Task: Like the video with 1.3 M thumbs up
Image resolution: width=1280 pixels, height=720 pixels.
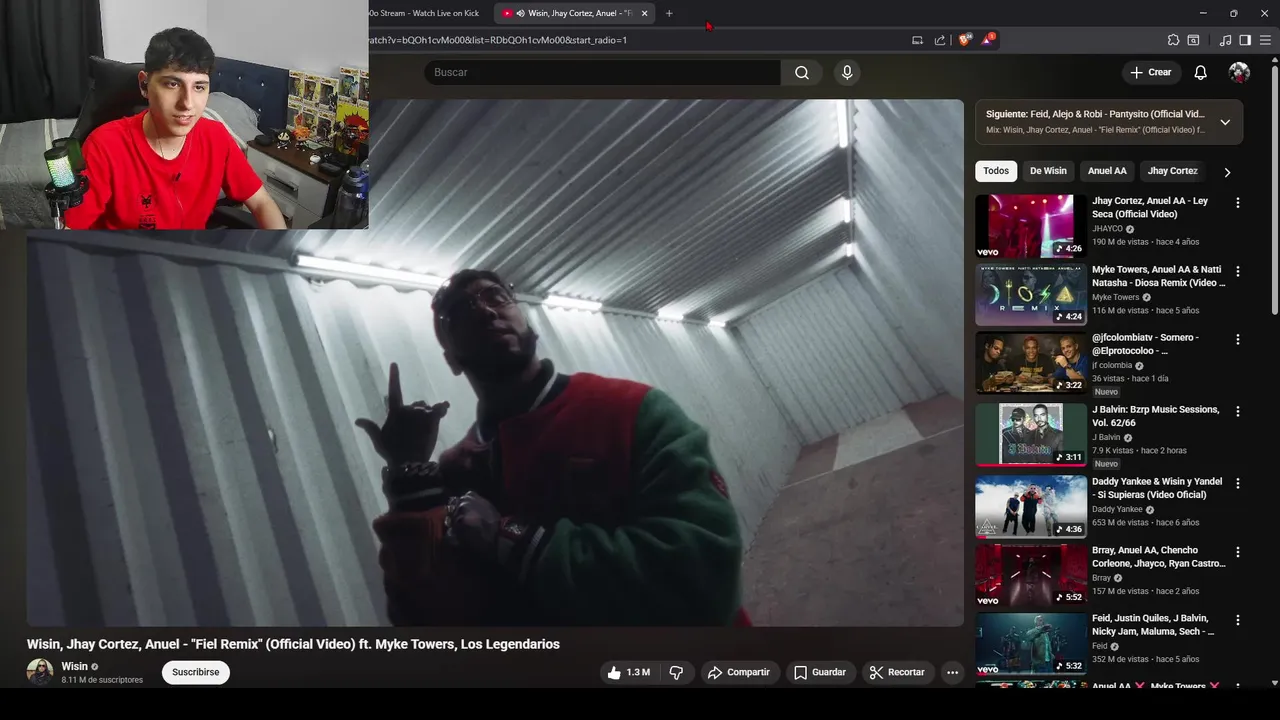Action: pos(628,672)
